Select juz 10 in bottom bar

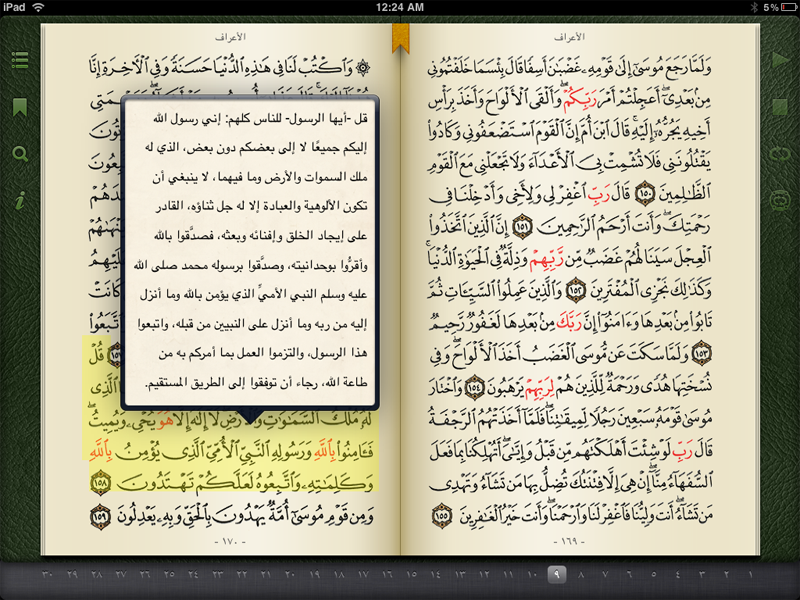coord(533,574)
